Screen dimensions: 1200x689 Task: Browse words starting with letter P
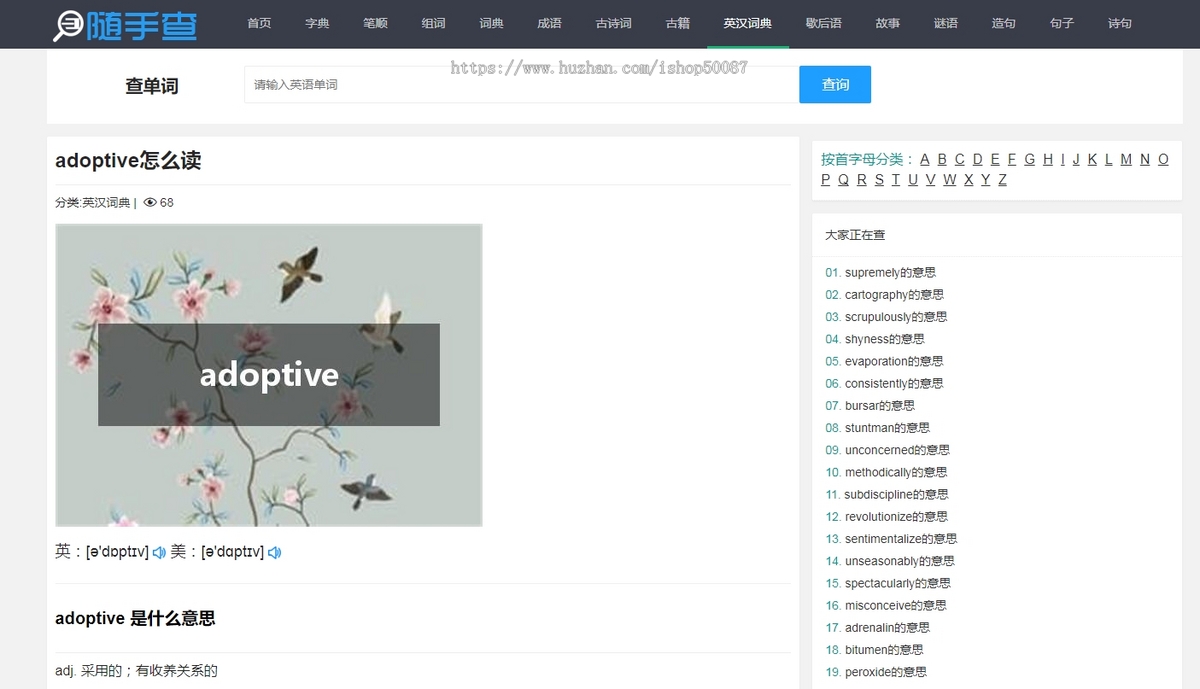(x=826, y=180)
